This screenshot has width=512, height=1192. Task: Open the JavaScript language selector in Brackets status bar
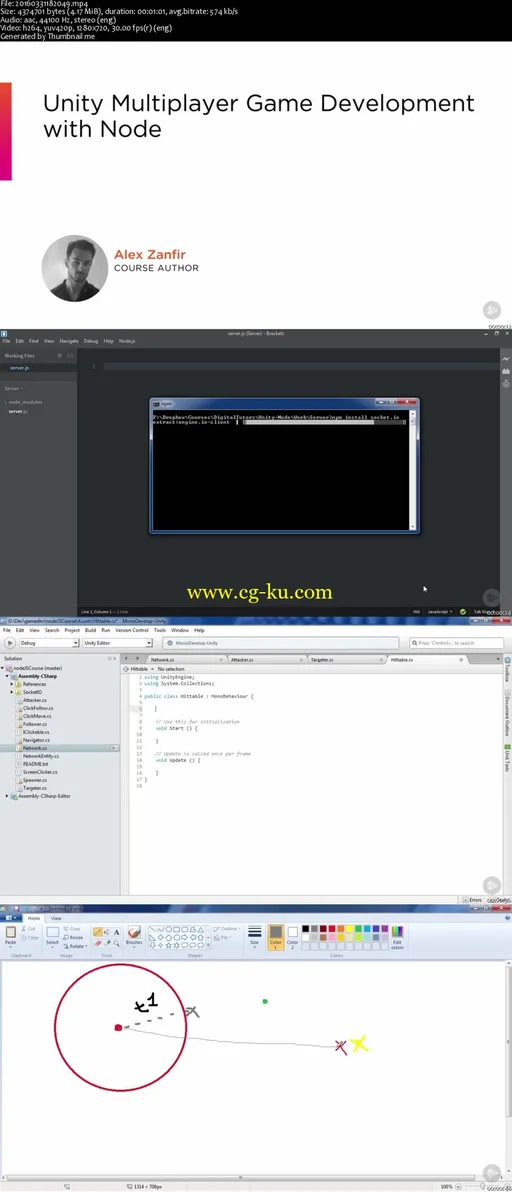pos(440,611)
